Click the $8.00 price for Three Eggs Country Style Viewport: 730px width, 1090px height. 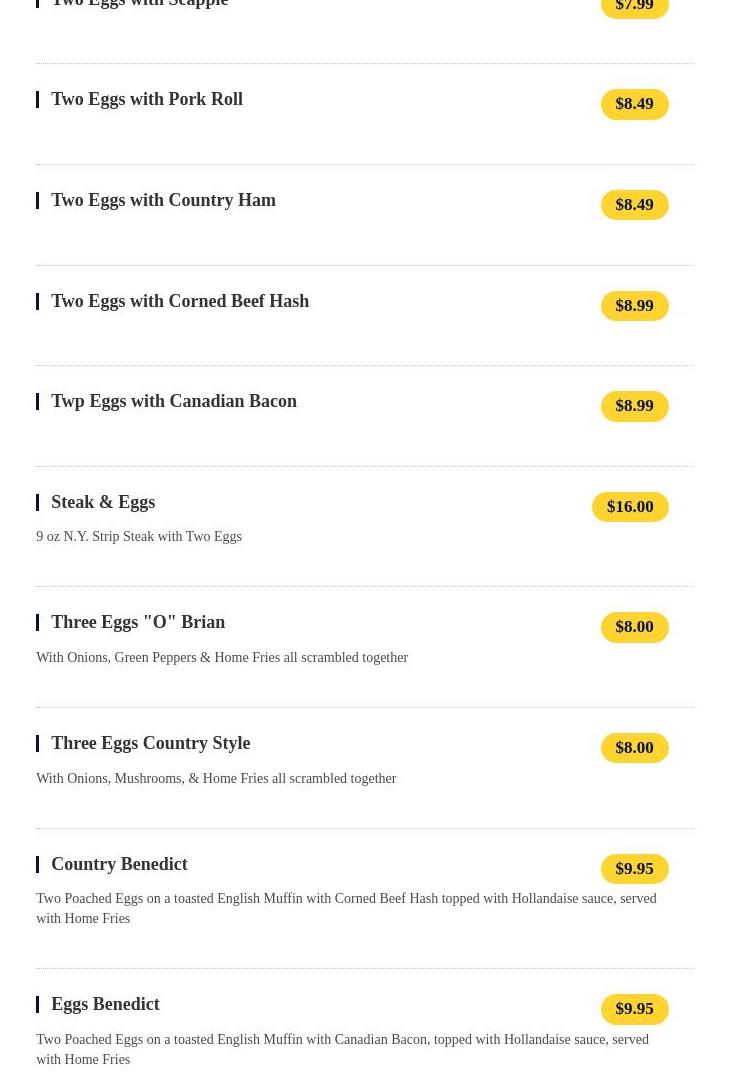(634, 748)
